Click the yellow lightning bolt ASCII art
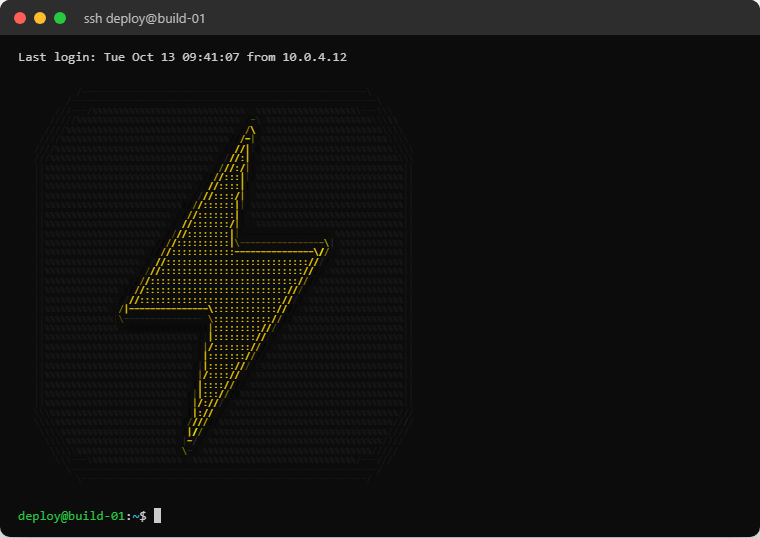Viewport: 760px width, 538px height. click(x=224, y=286)
